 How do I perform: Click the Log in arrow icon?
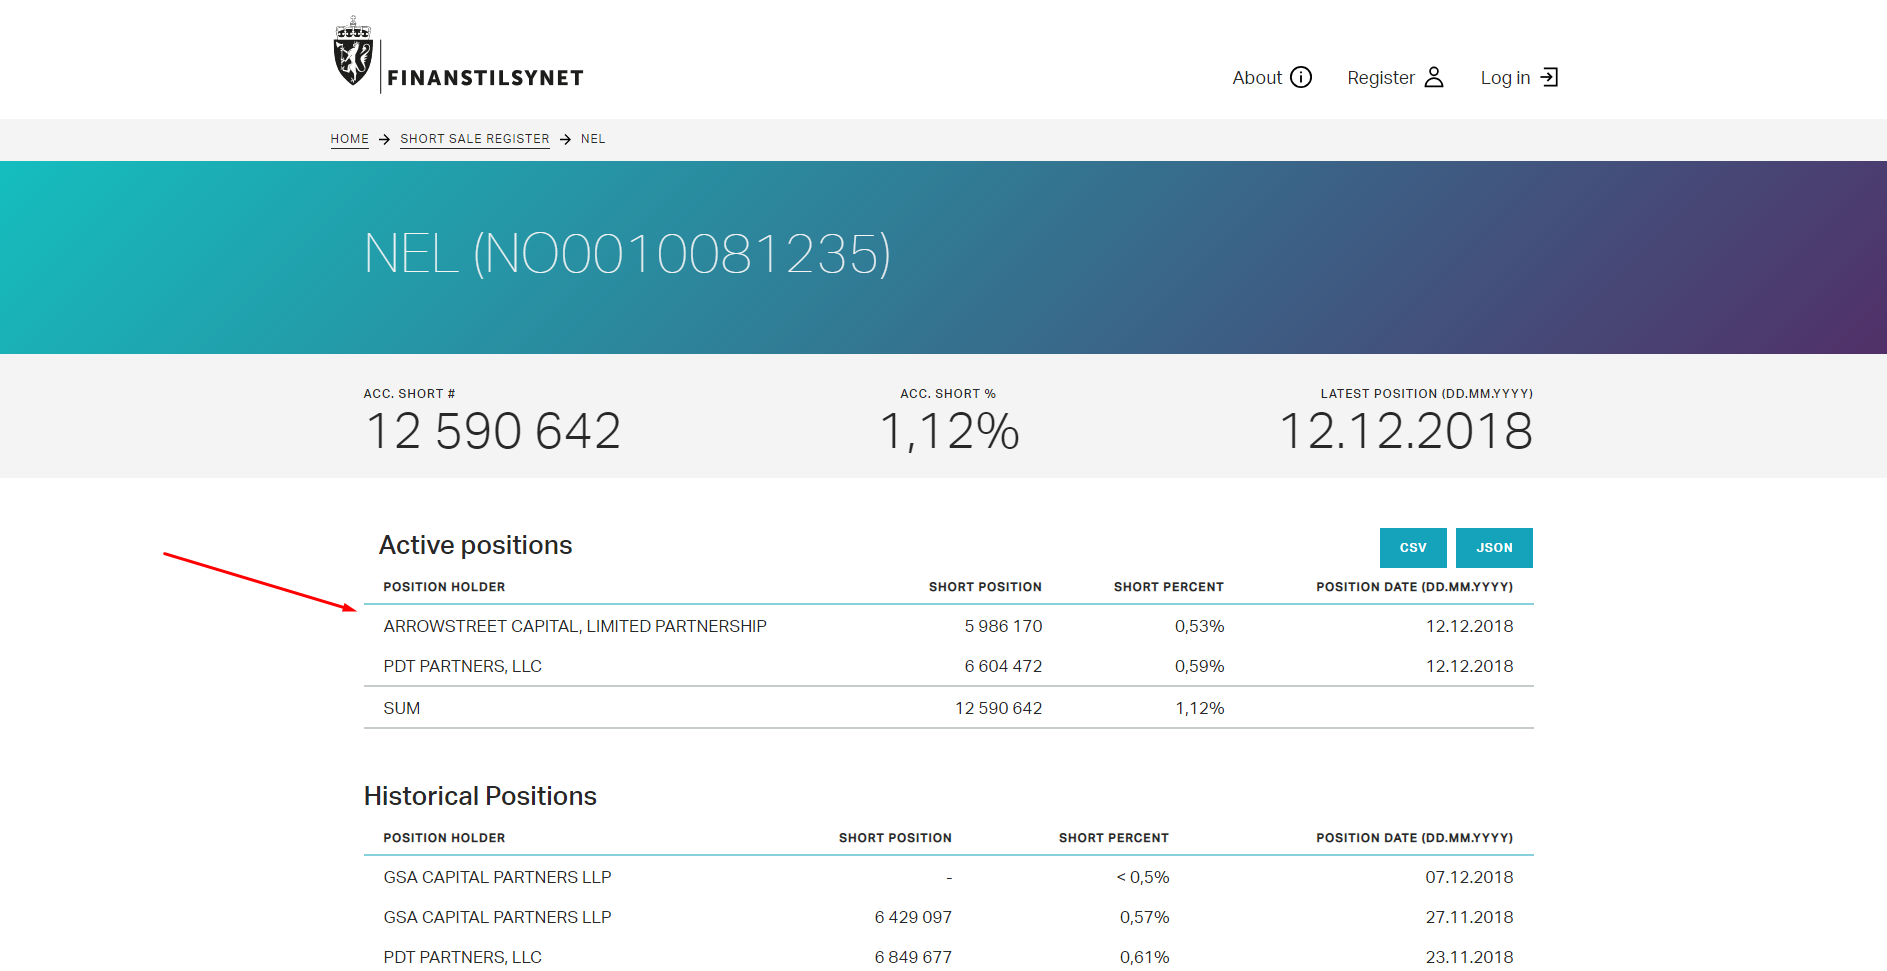1549,77
